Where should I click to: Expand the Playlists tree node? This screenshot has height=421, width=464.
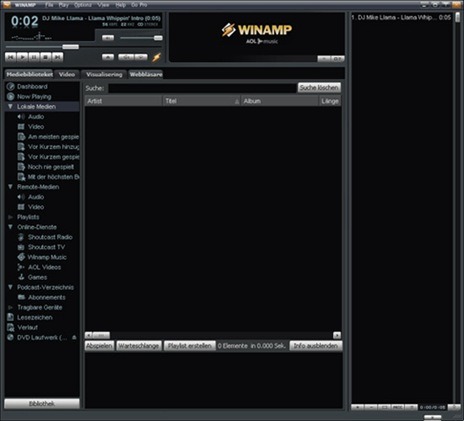(x=10, y=217)
